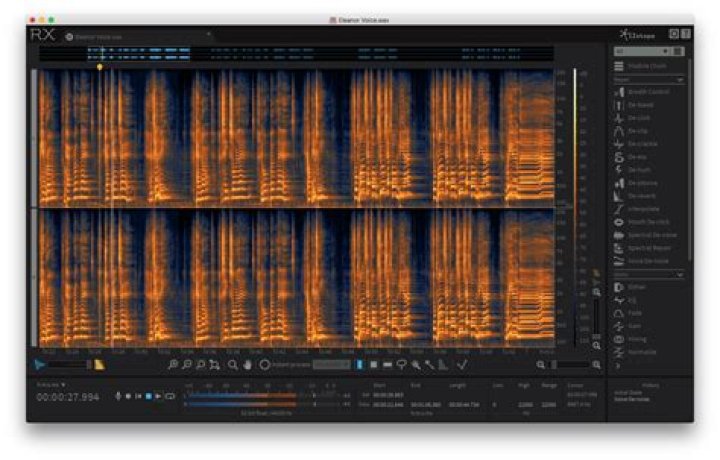Click the Rewind to start button
This screenshot has height=460, width=720.
click(x=138, y=396)
